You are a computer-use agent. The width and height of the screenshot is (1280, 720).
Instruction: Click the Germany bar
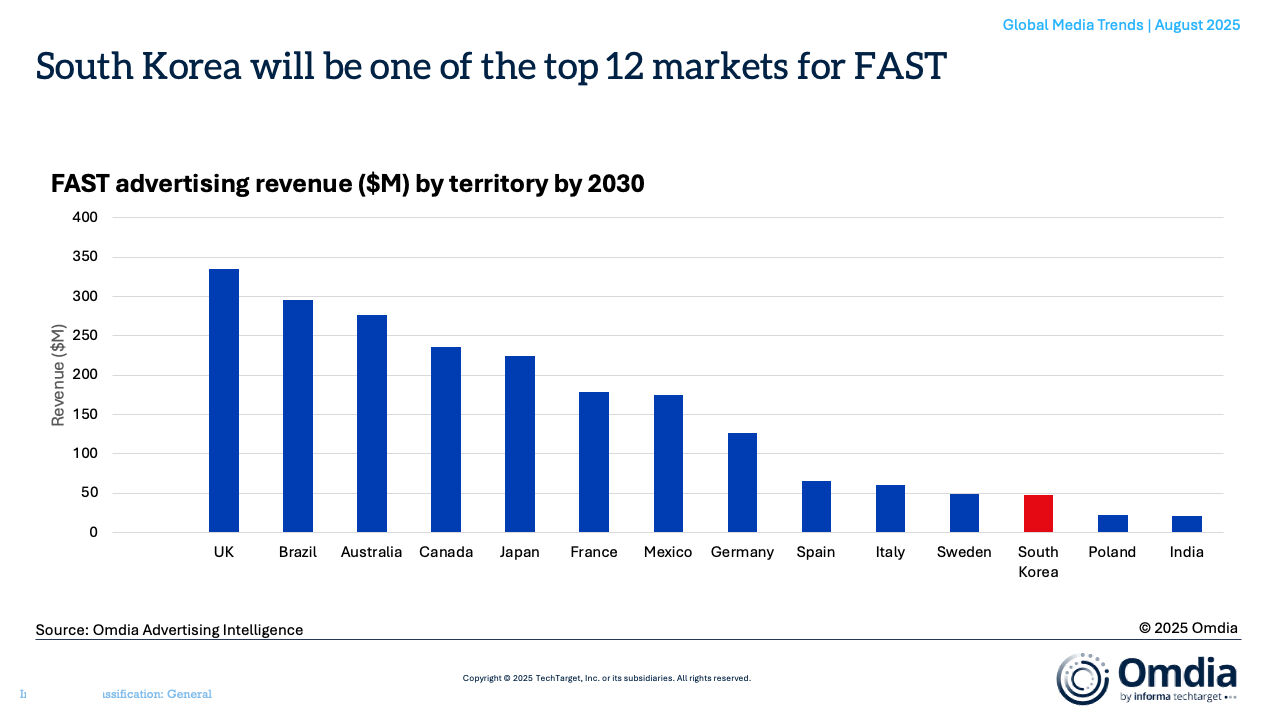click(742, 483)
